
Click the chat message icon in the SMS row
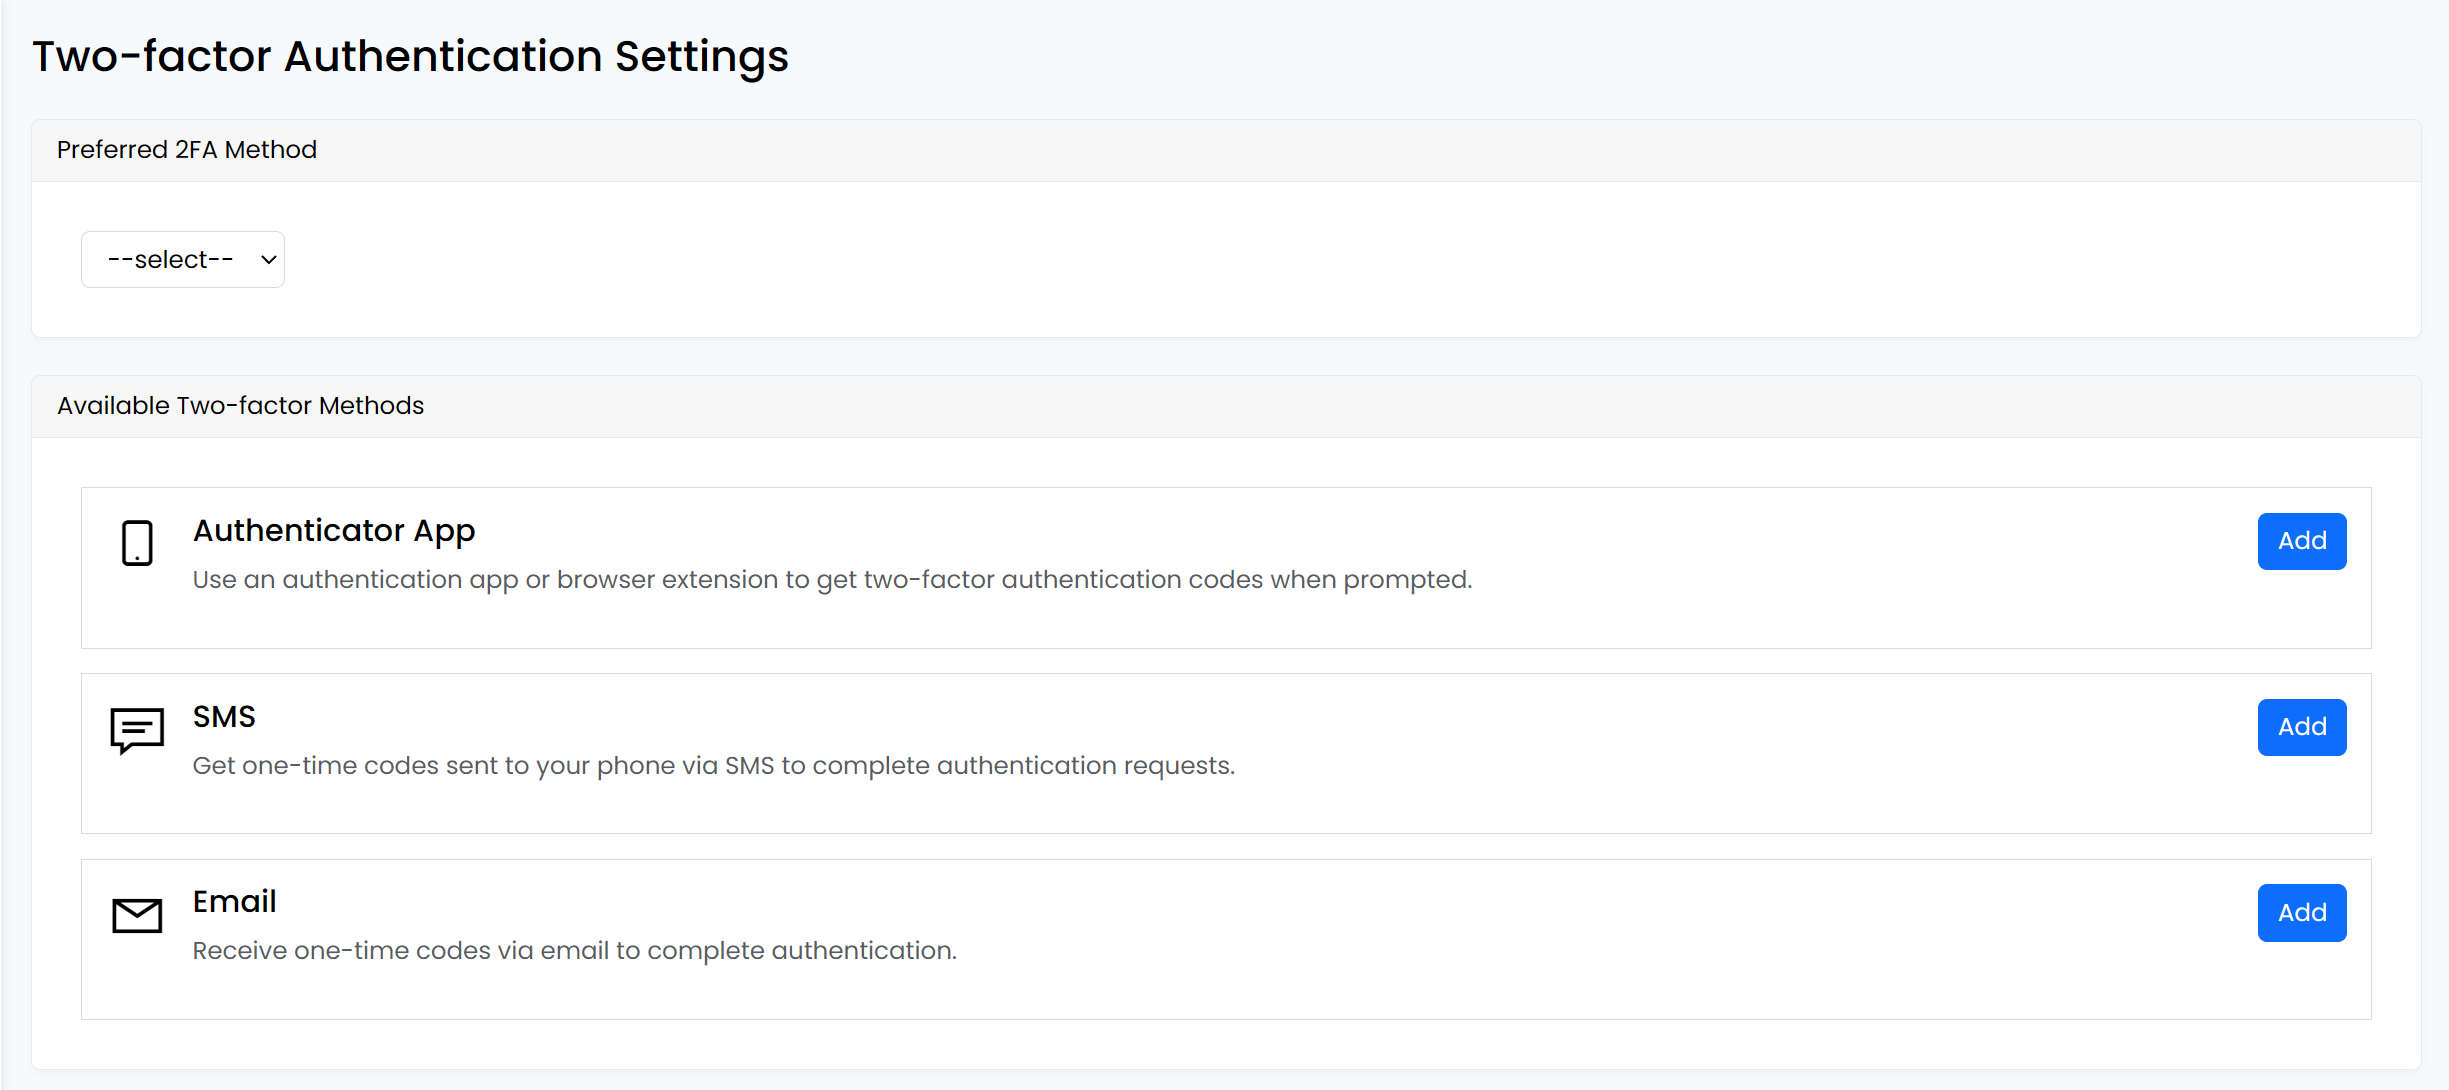pos(137,729)
